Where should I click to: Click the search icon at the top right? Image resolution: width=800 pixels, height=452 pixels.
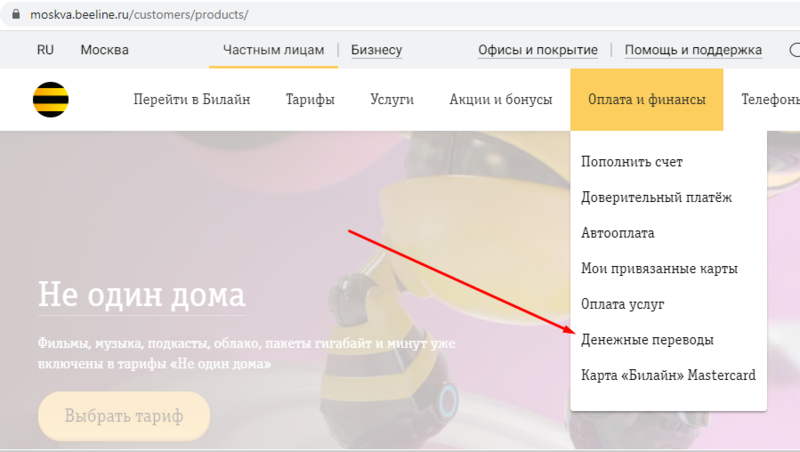794,50
